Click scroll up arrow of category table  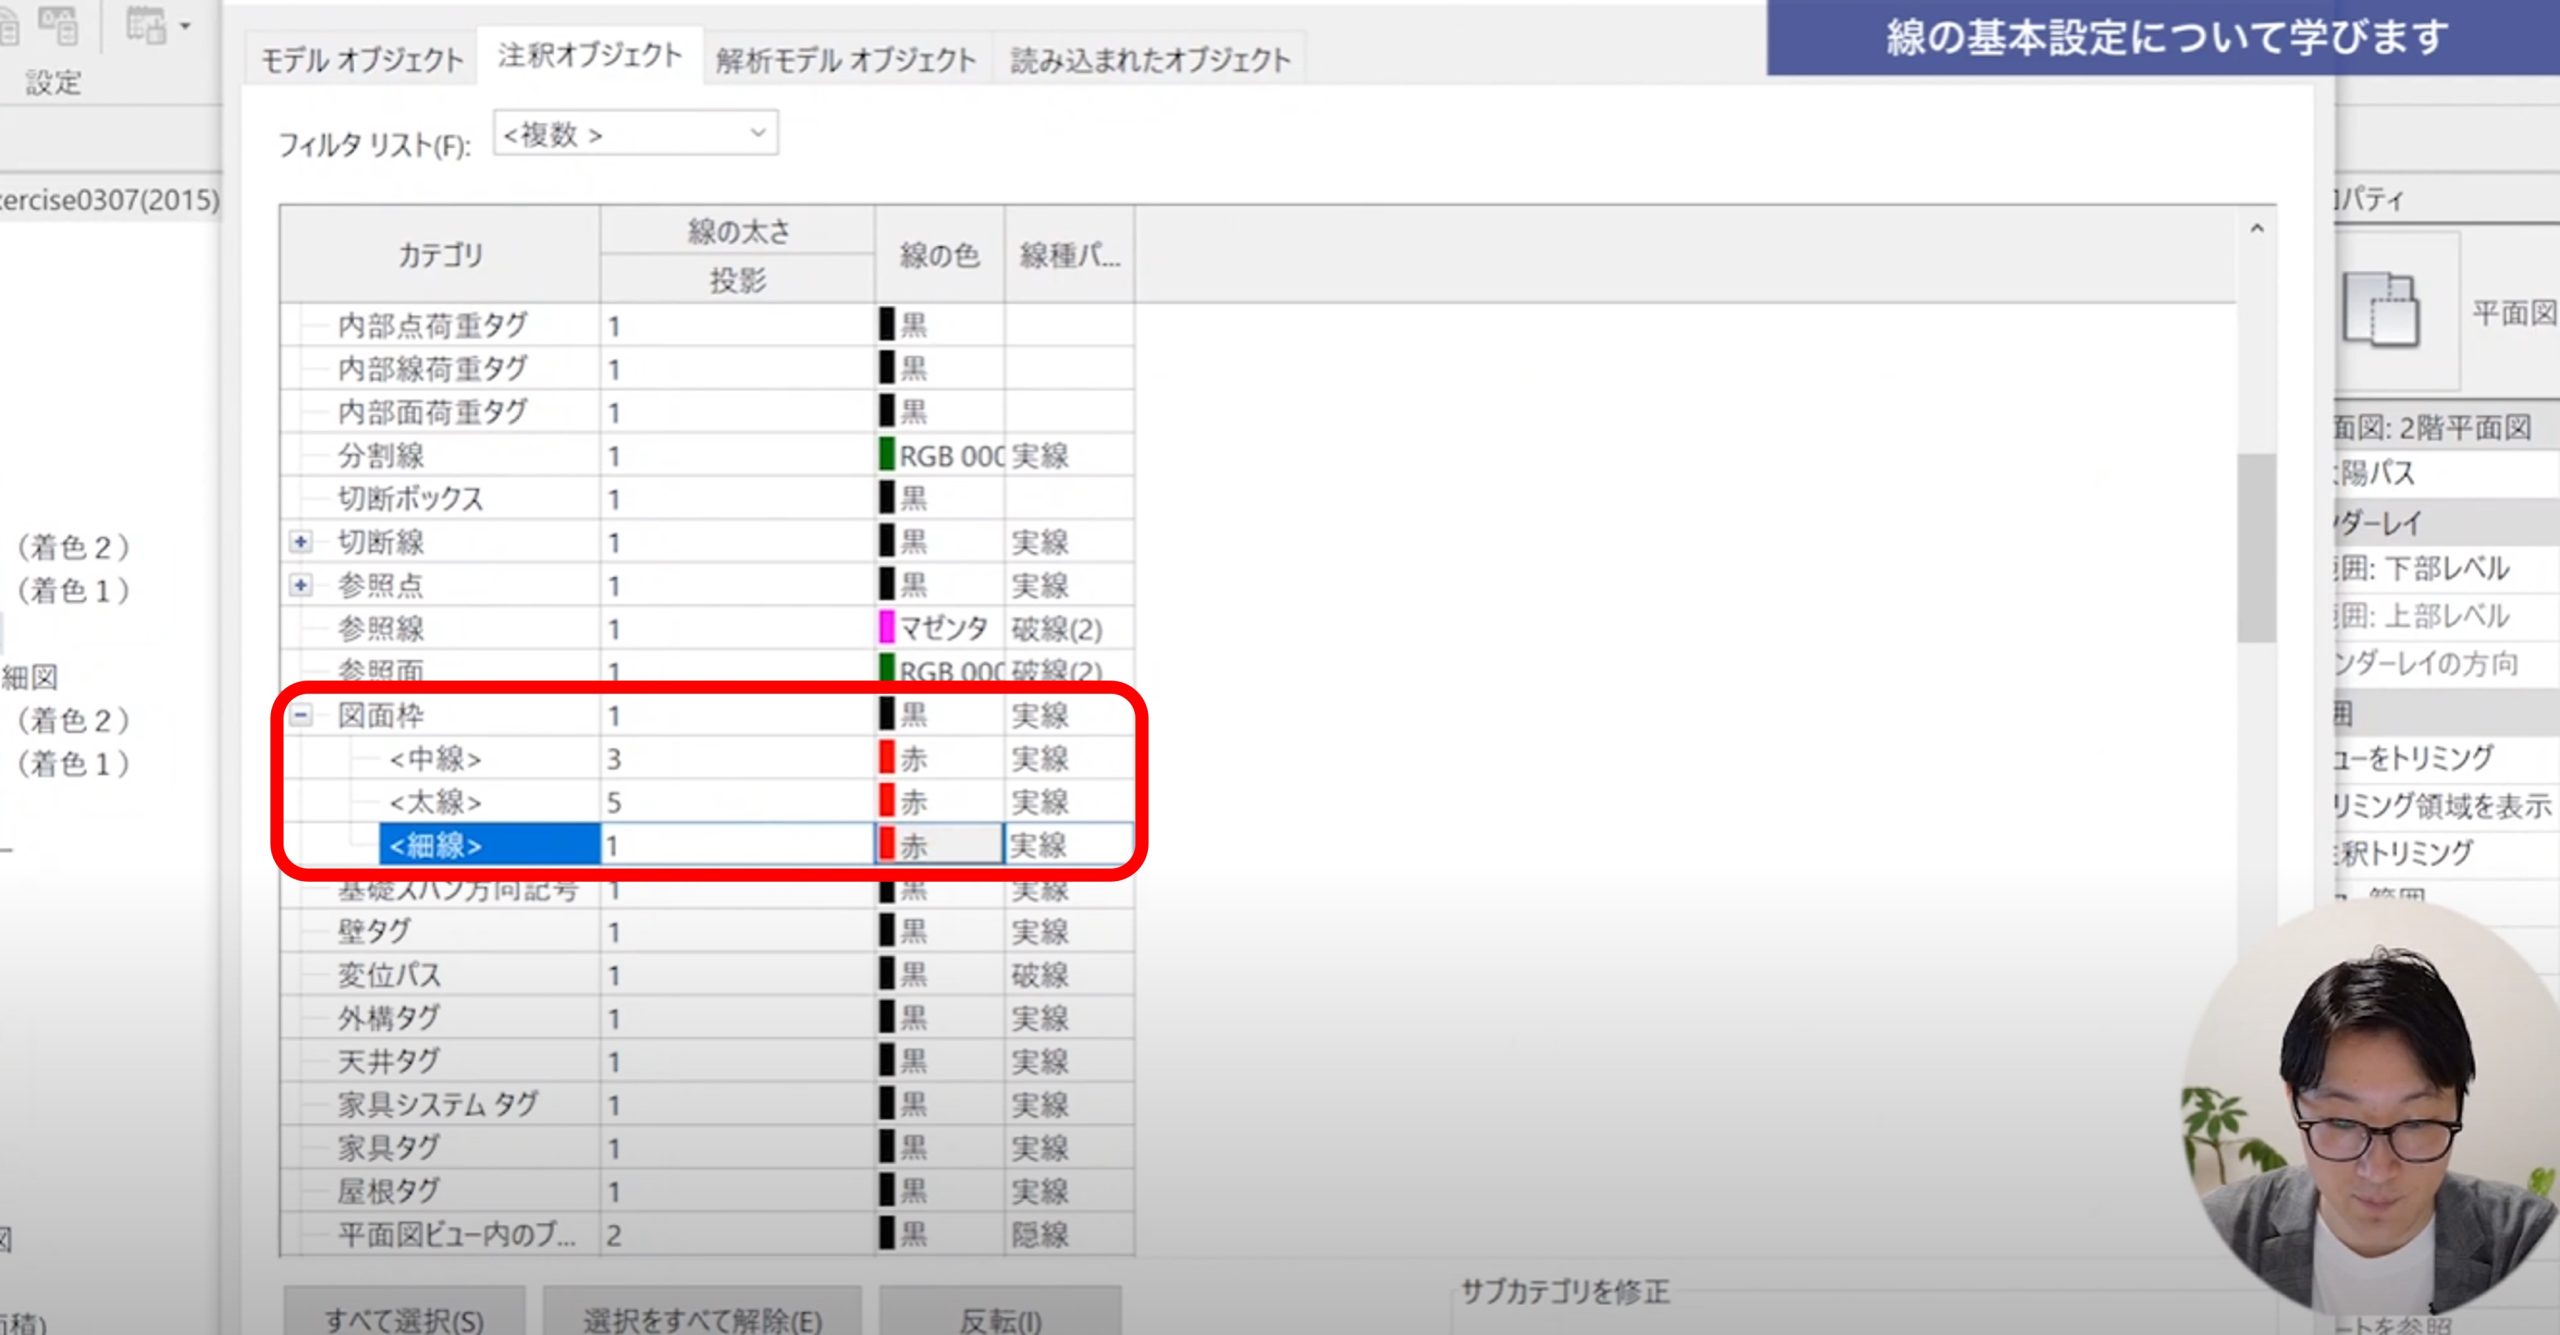pyautogui.click(x=2257, y=229)
